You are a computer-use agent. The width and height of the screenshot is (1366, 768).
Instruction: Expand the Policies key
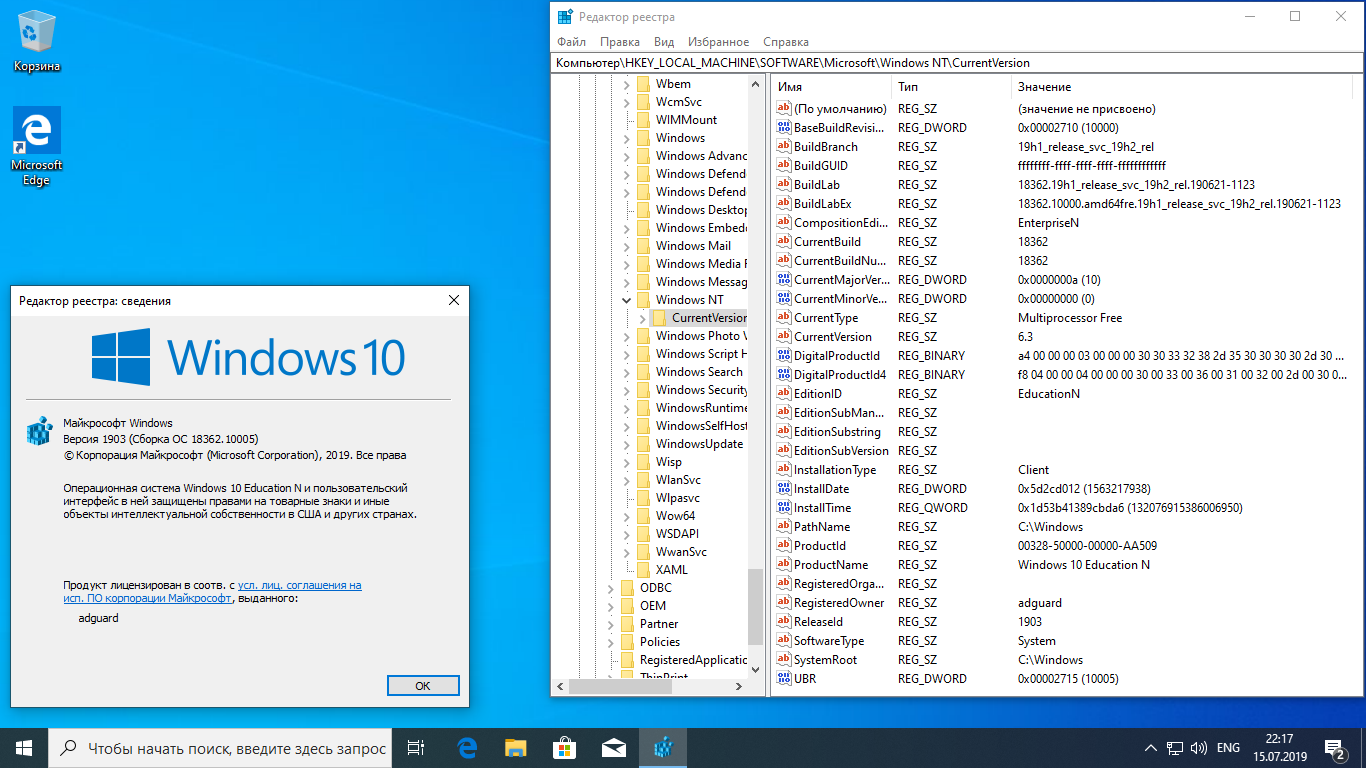click(611, 642)
